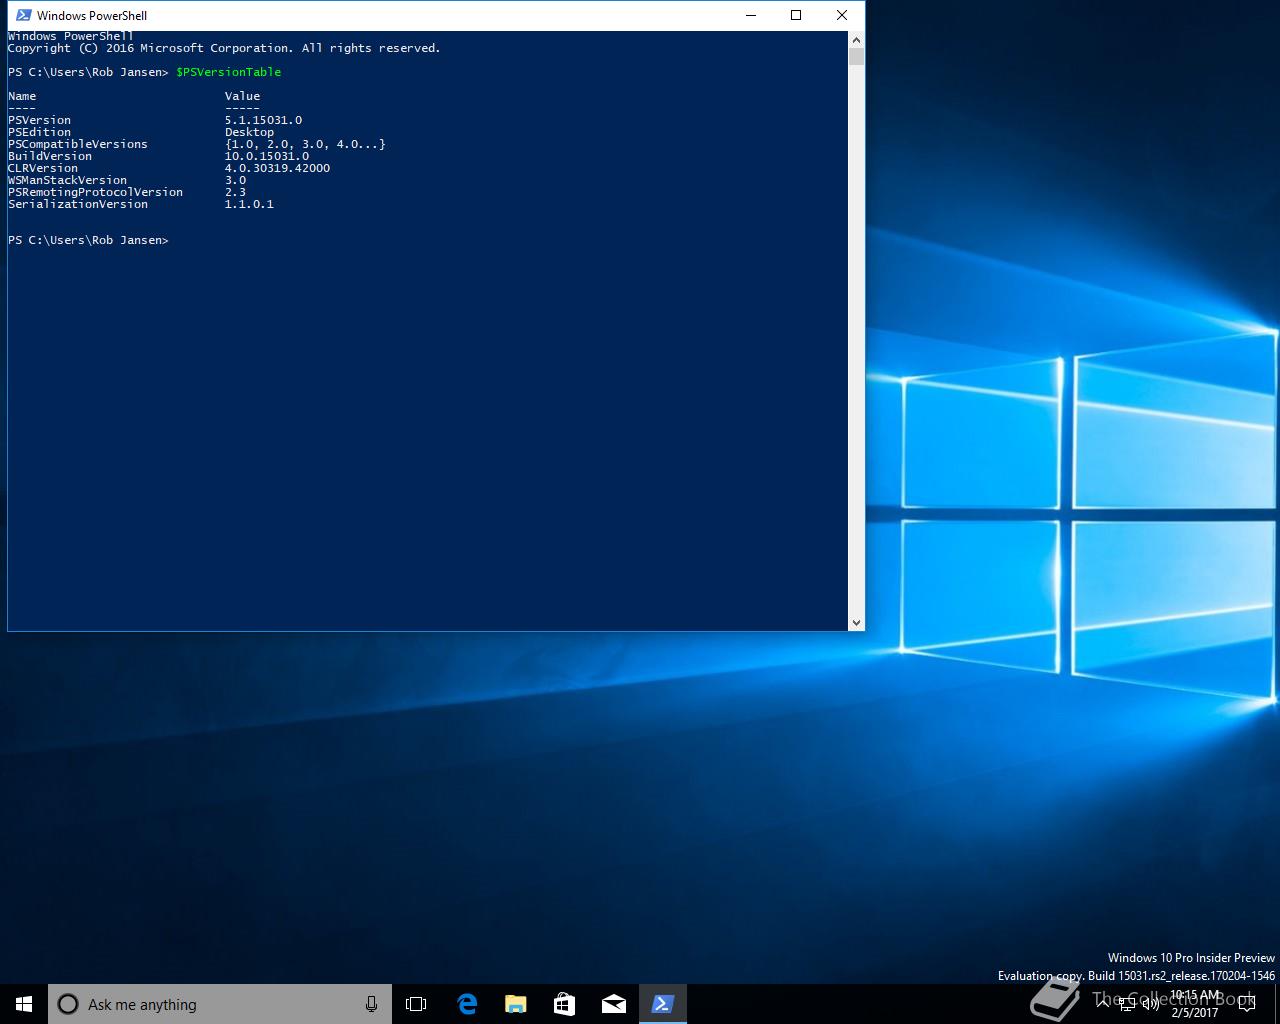Click the PowerShell scrollbar up arrow
This screenshot has width=1280, height=1024.
(x=856, y=40)
